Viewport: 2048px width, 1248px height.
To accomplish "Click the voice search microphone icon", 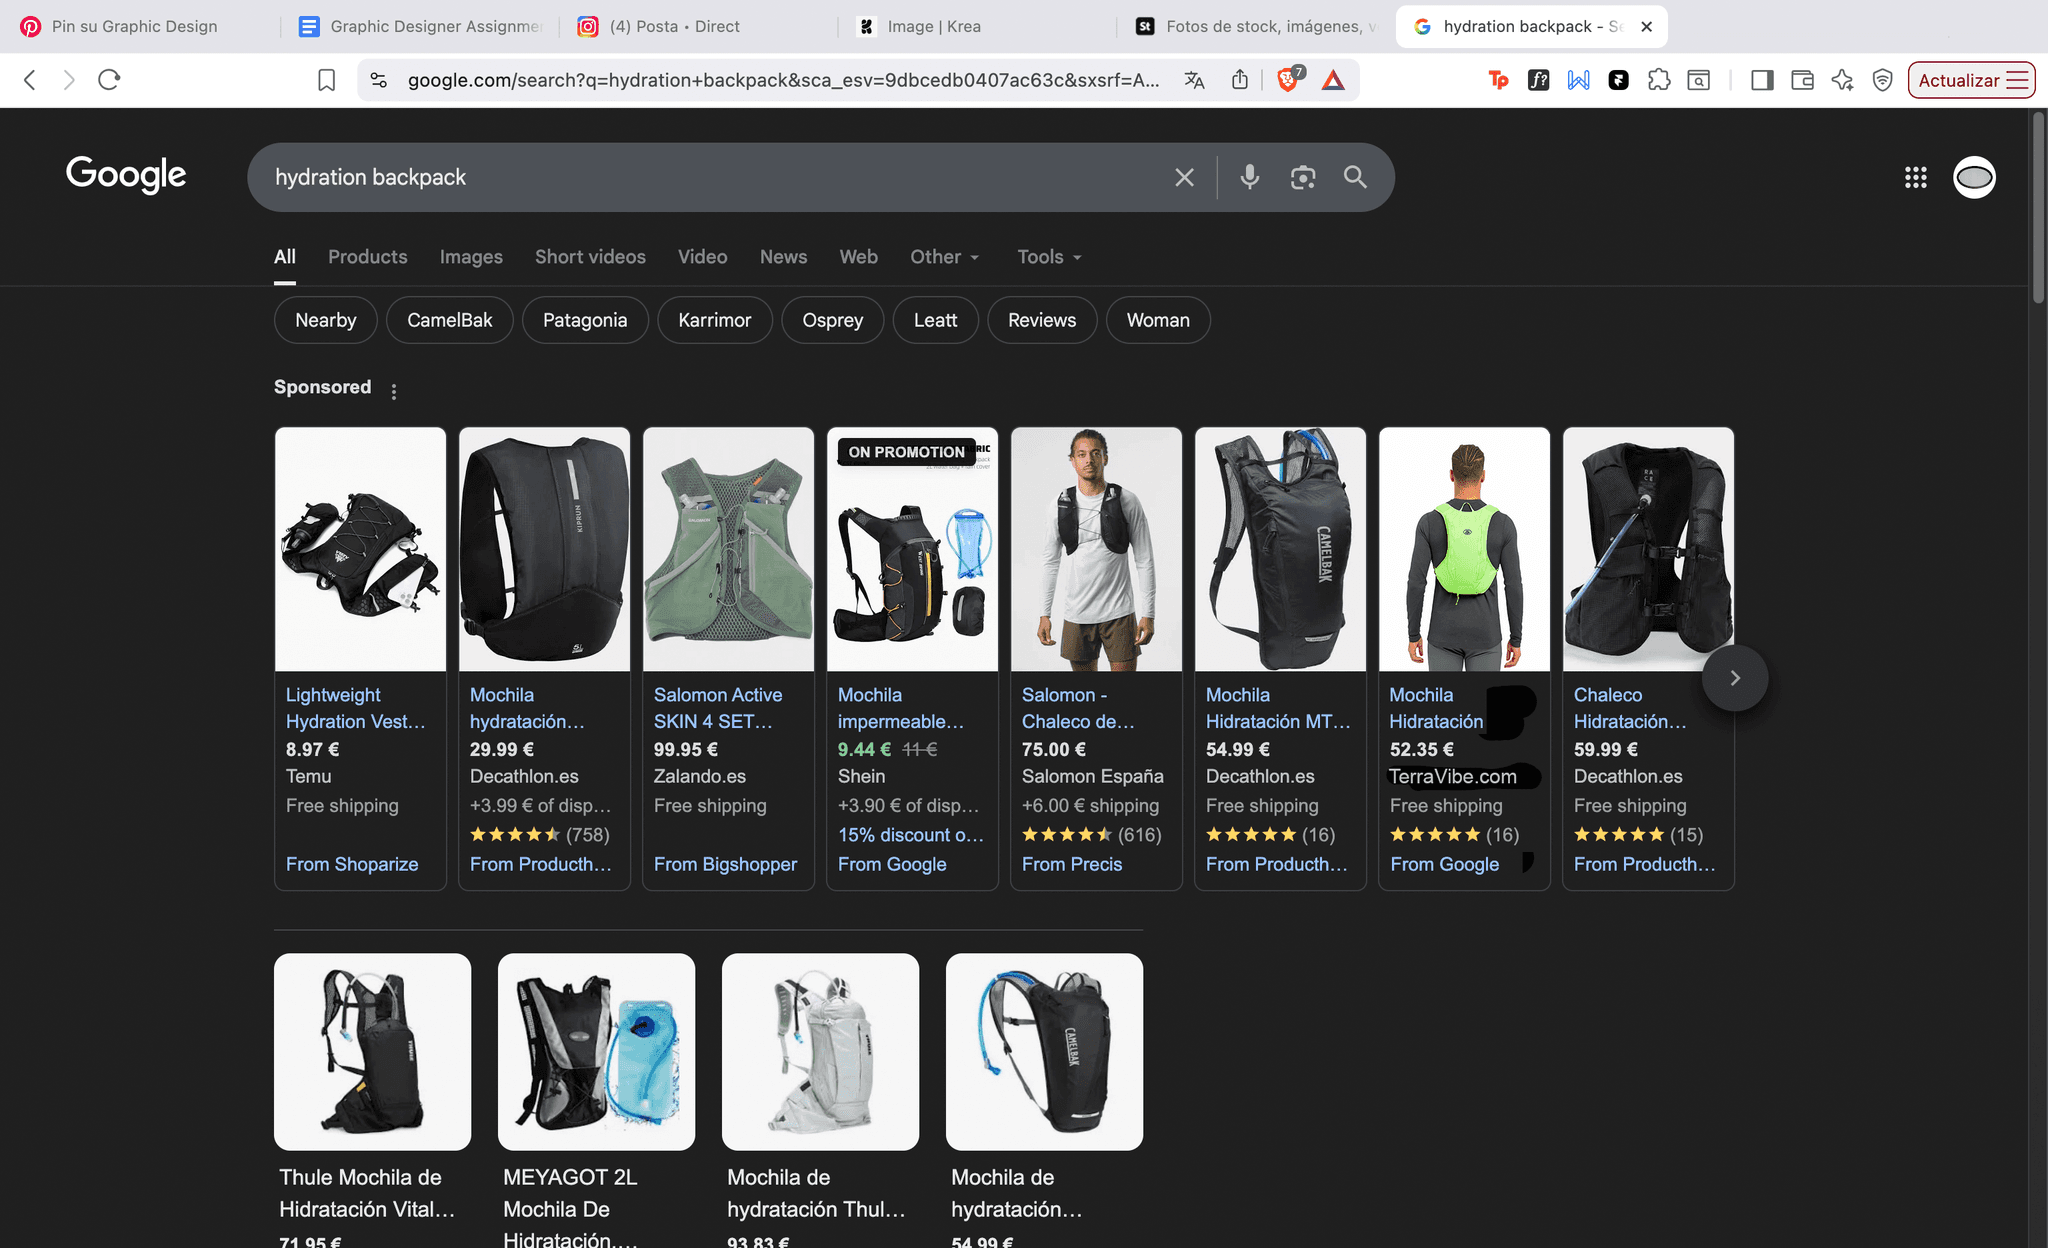I will (x=1249, y=177).
